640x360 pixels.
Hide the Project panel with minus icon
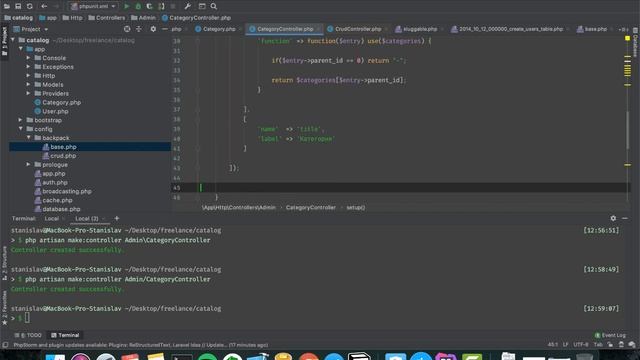[x=164, y=29]
